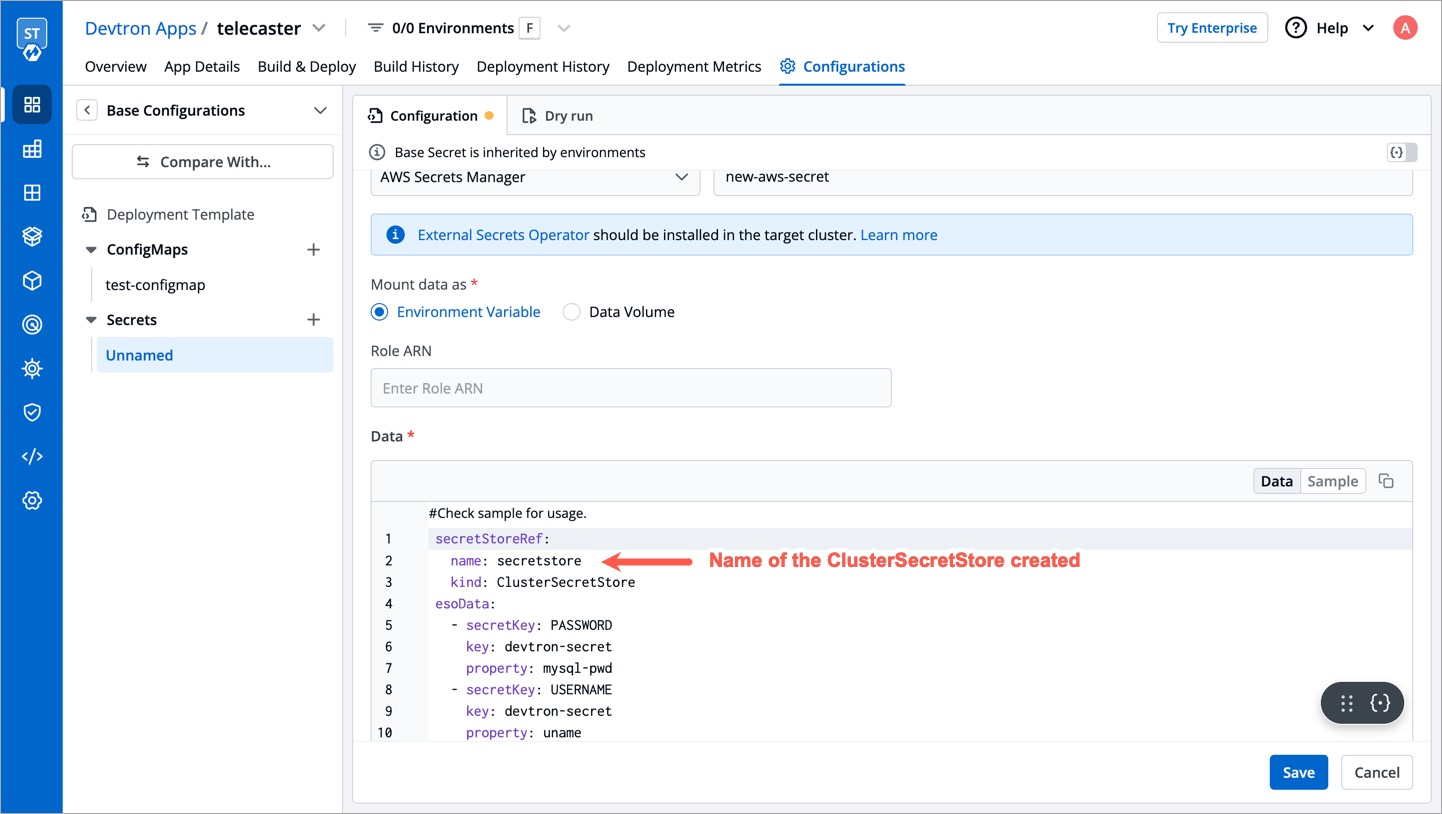The height and width of the screenshot is (814, 1442).
Task: Open the External Secrets Operator link
Action: [x=503, y=235]
